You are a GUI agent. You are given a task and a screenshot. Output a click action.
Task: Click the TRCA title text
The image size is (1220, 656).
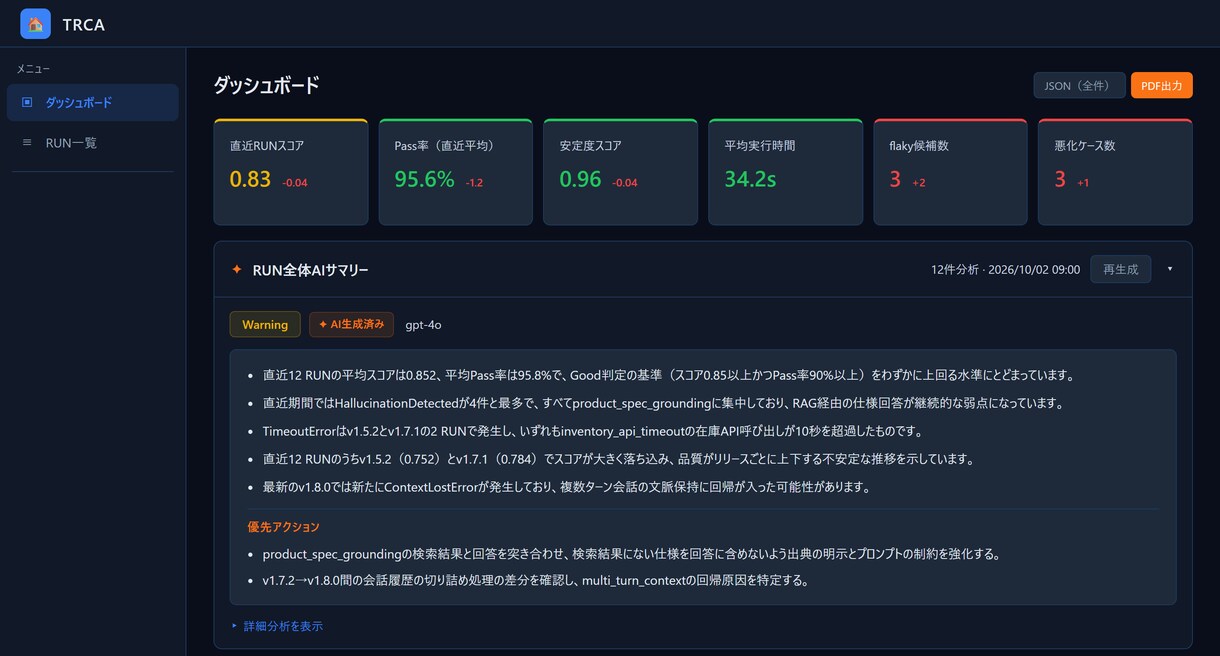point(83,24)
